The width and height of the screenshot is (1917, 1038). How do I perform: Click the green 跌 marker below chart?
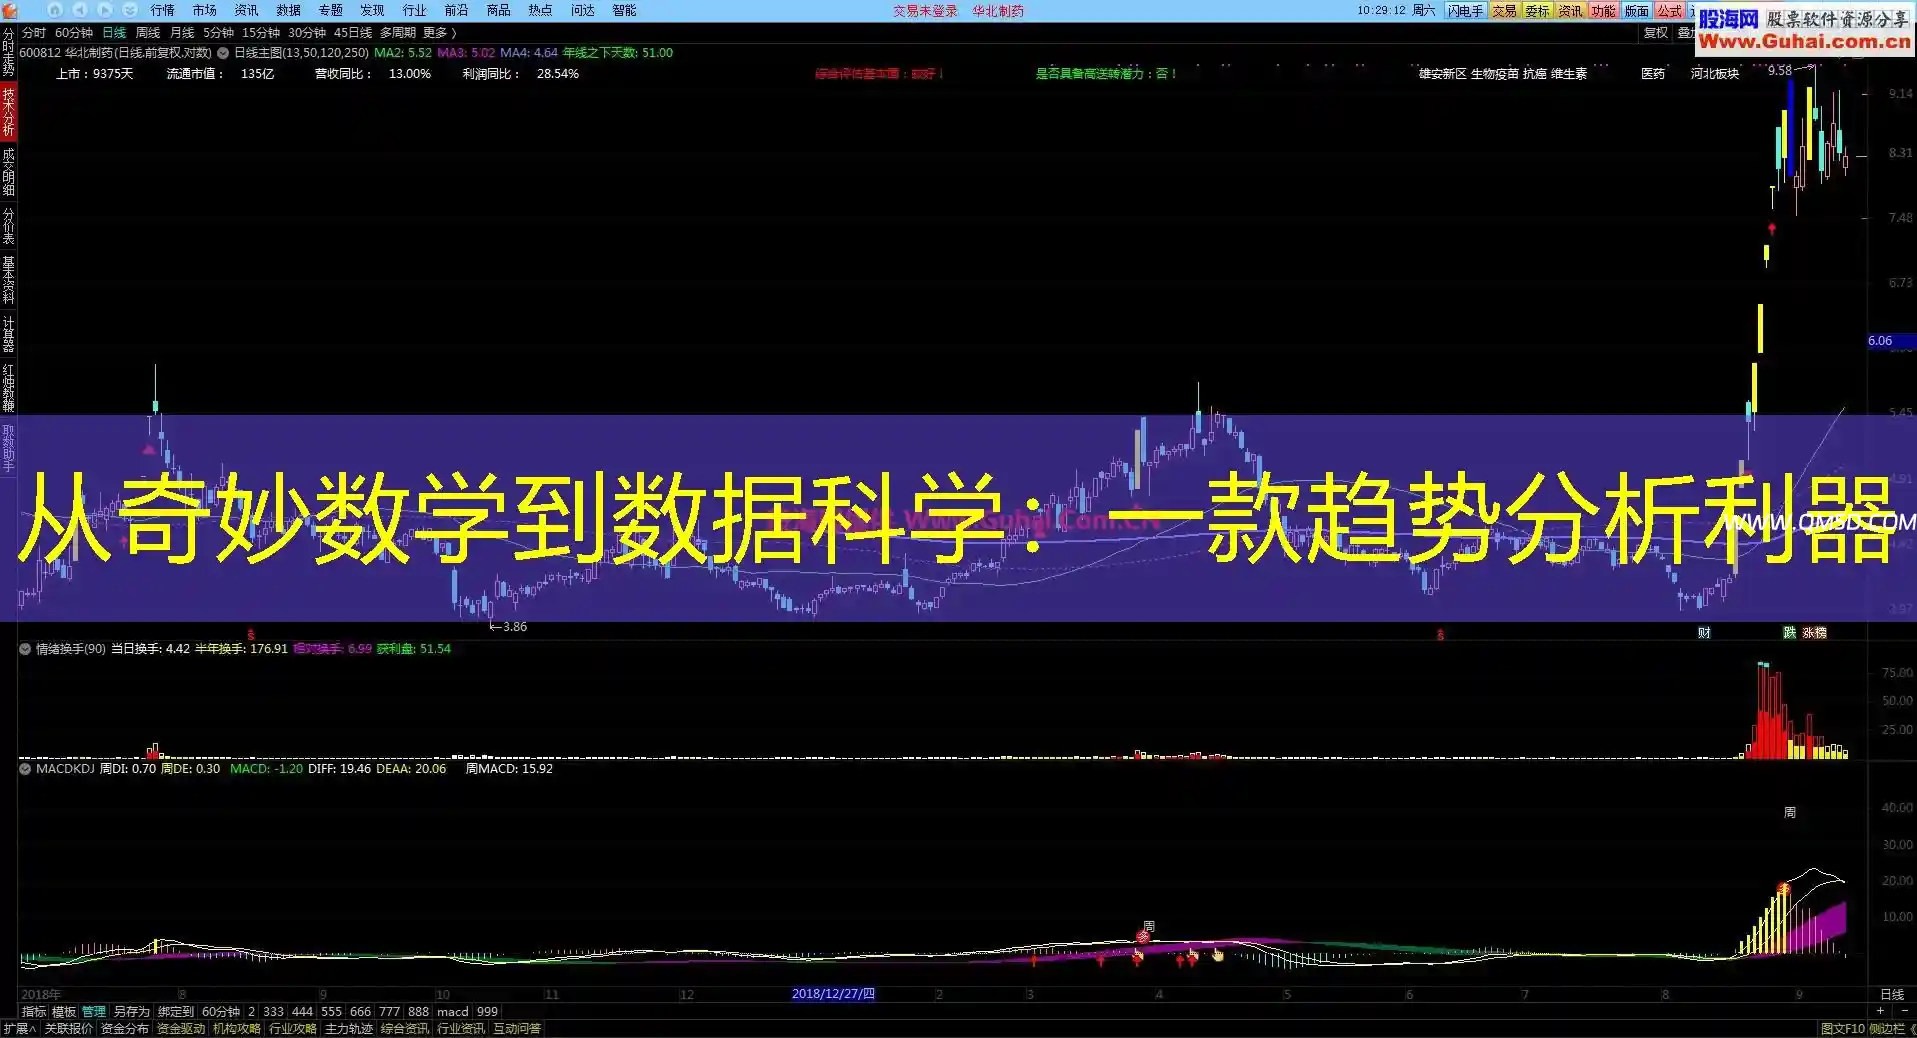pos(1789,633)
